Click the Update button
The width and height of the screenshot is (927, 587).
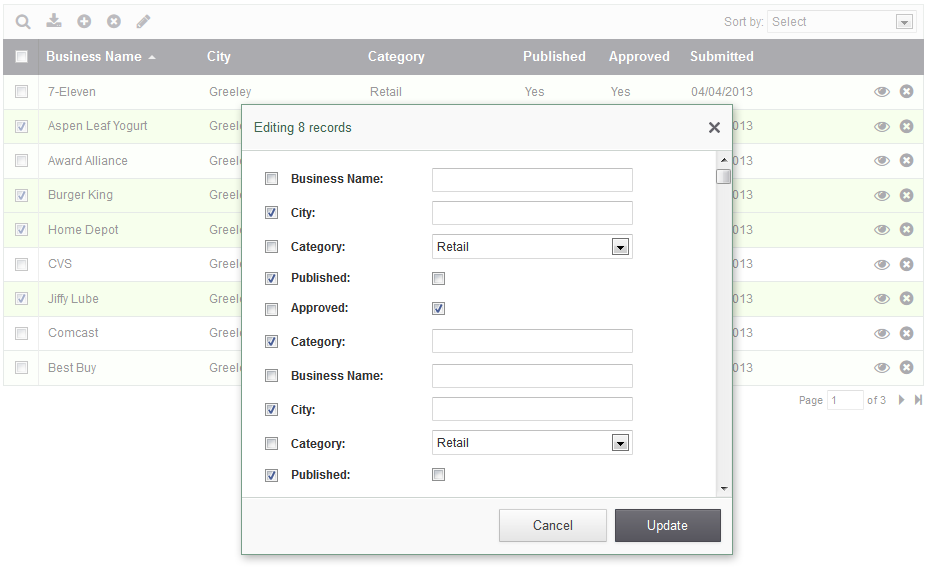[x=667, y=526]
